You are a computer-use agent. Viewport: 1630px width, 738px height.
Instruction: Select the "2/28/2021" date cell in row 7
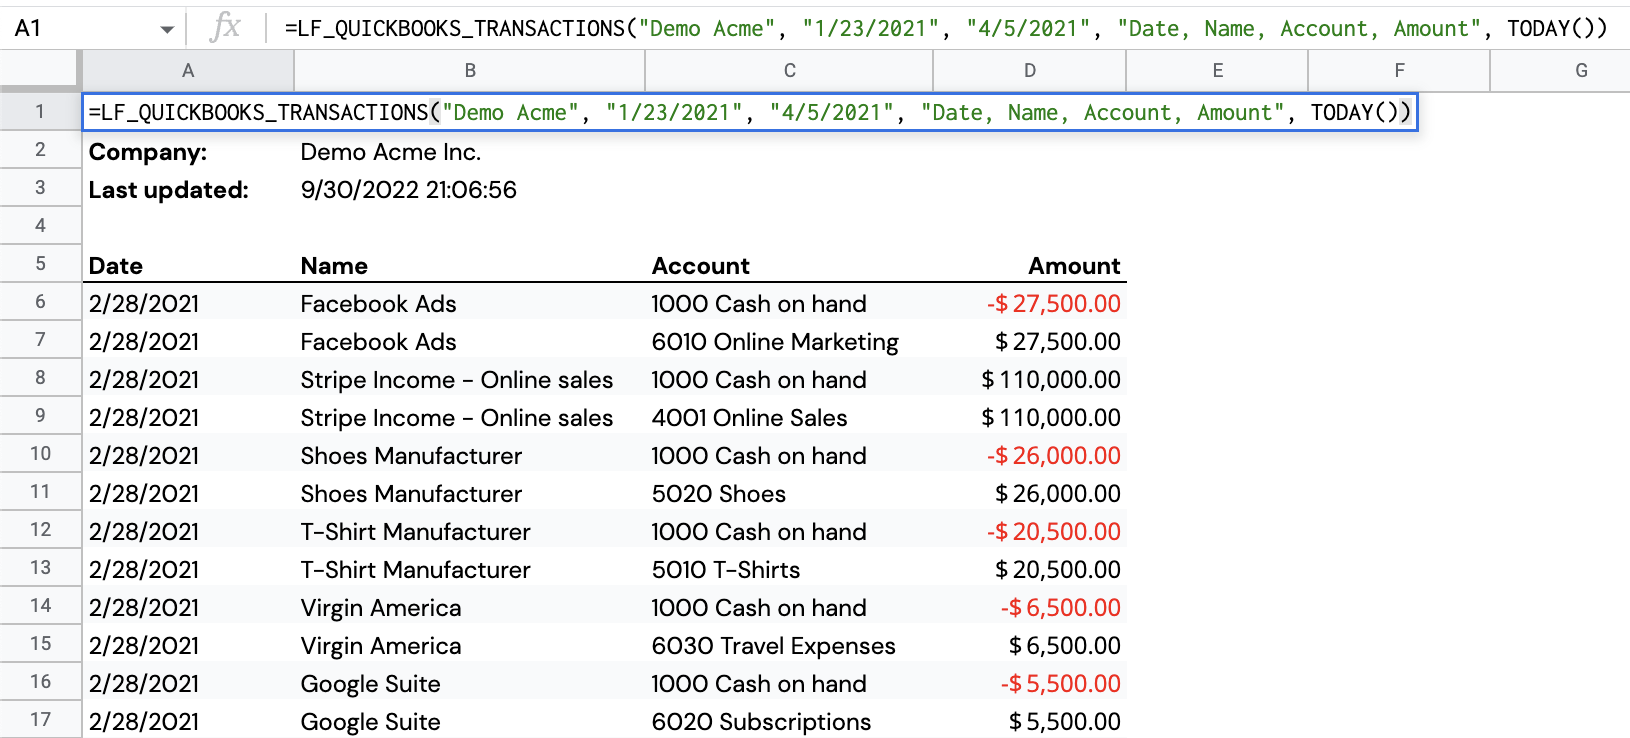[x=188, y=341]
